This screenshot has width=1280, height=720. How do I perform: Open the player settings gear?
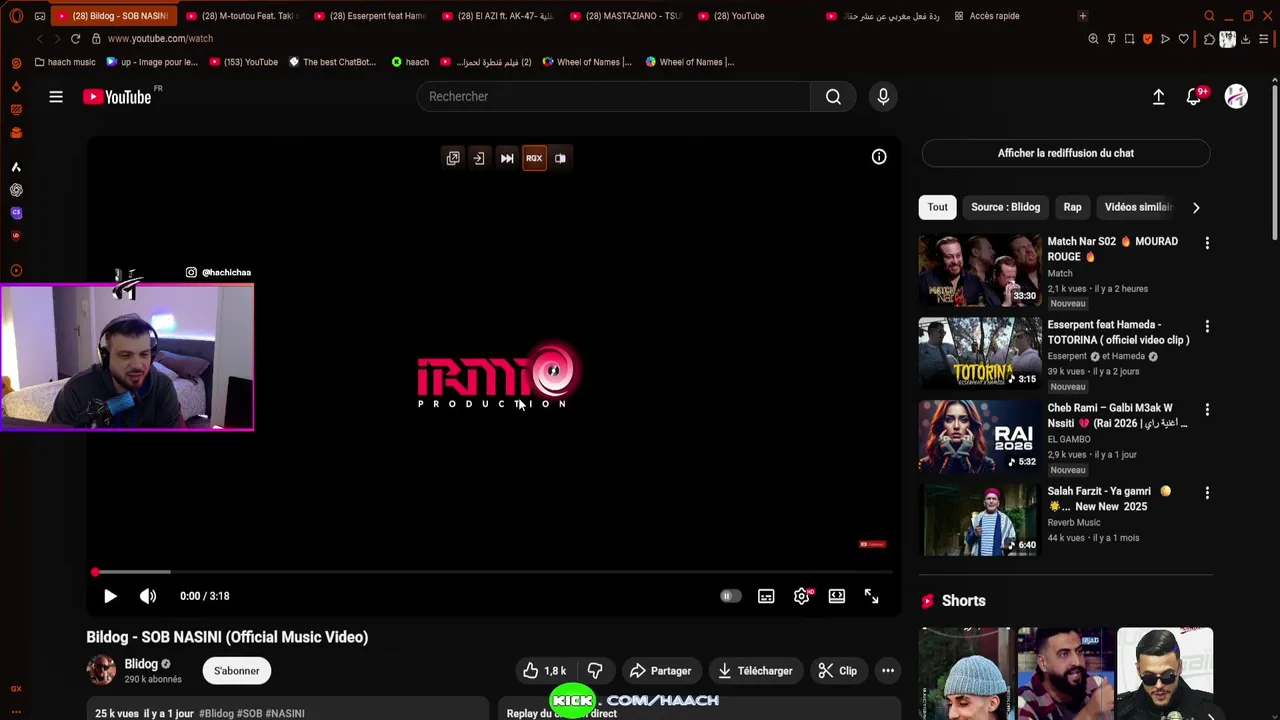[x=802, y=596]
